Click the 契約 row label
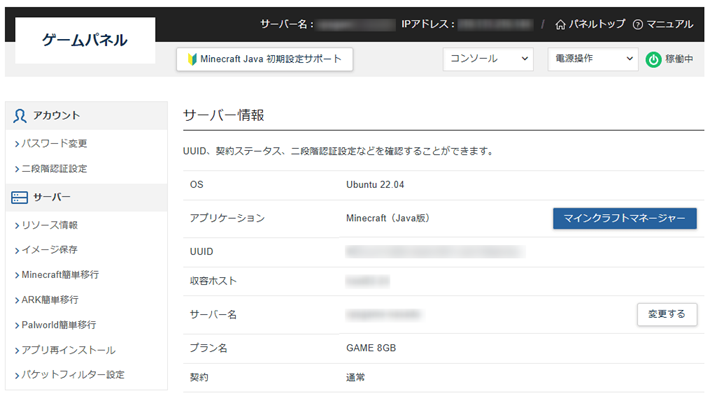Screen dimensions: 710x398 click(199, 377)
